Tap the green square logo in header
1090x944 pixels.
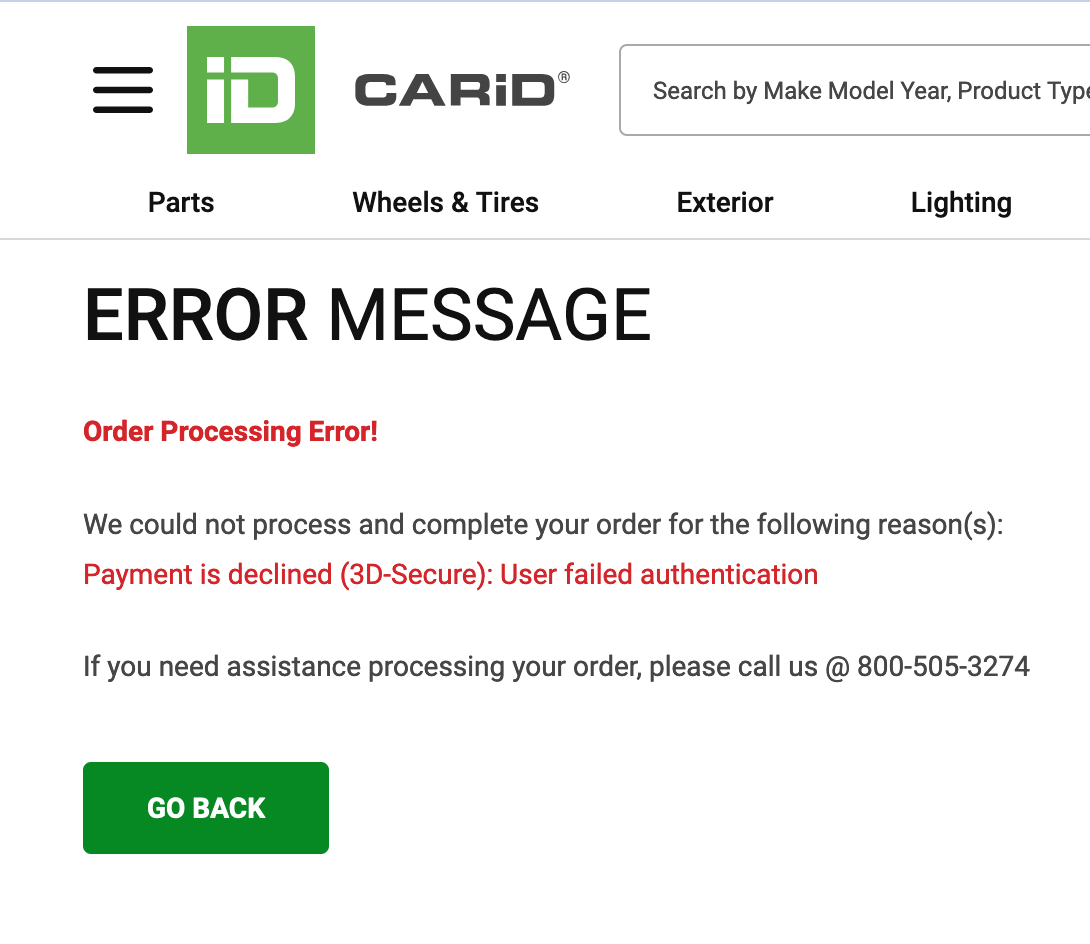click(x=250, y=90)
